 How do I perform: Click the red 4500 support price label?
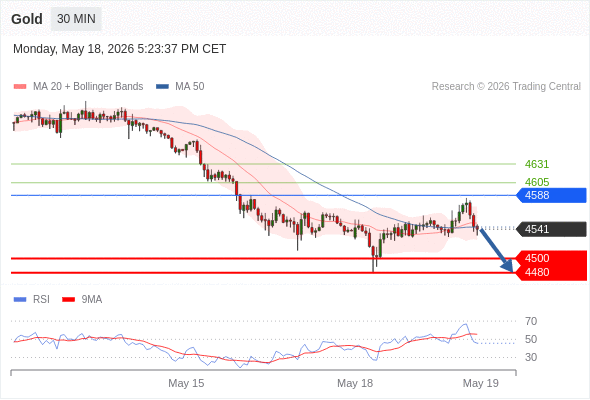537,258
